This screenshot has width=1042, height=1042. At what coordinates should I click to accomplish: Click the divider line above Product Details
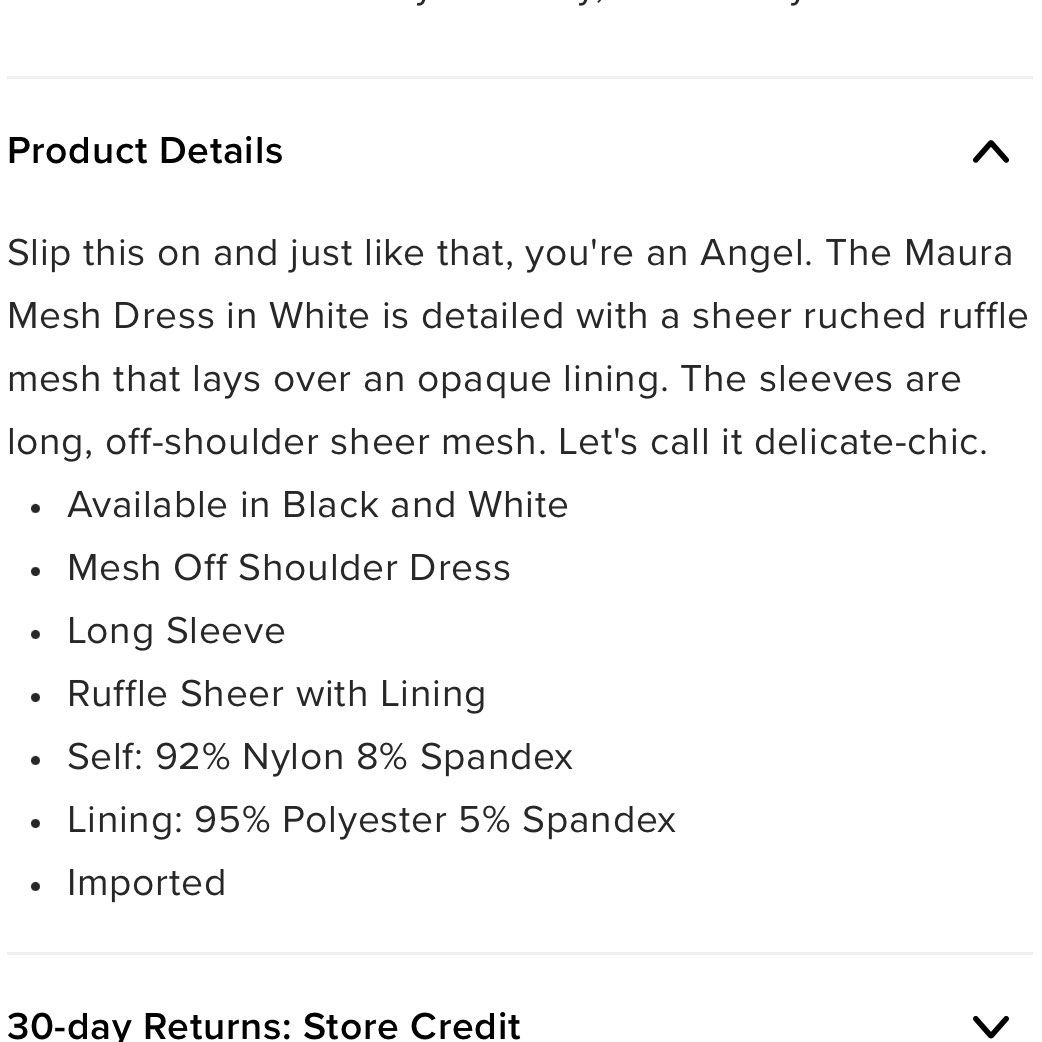tap(520, 75)
